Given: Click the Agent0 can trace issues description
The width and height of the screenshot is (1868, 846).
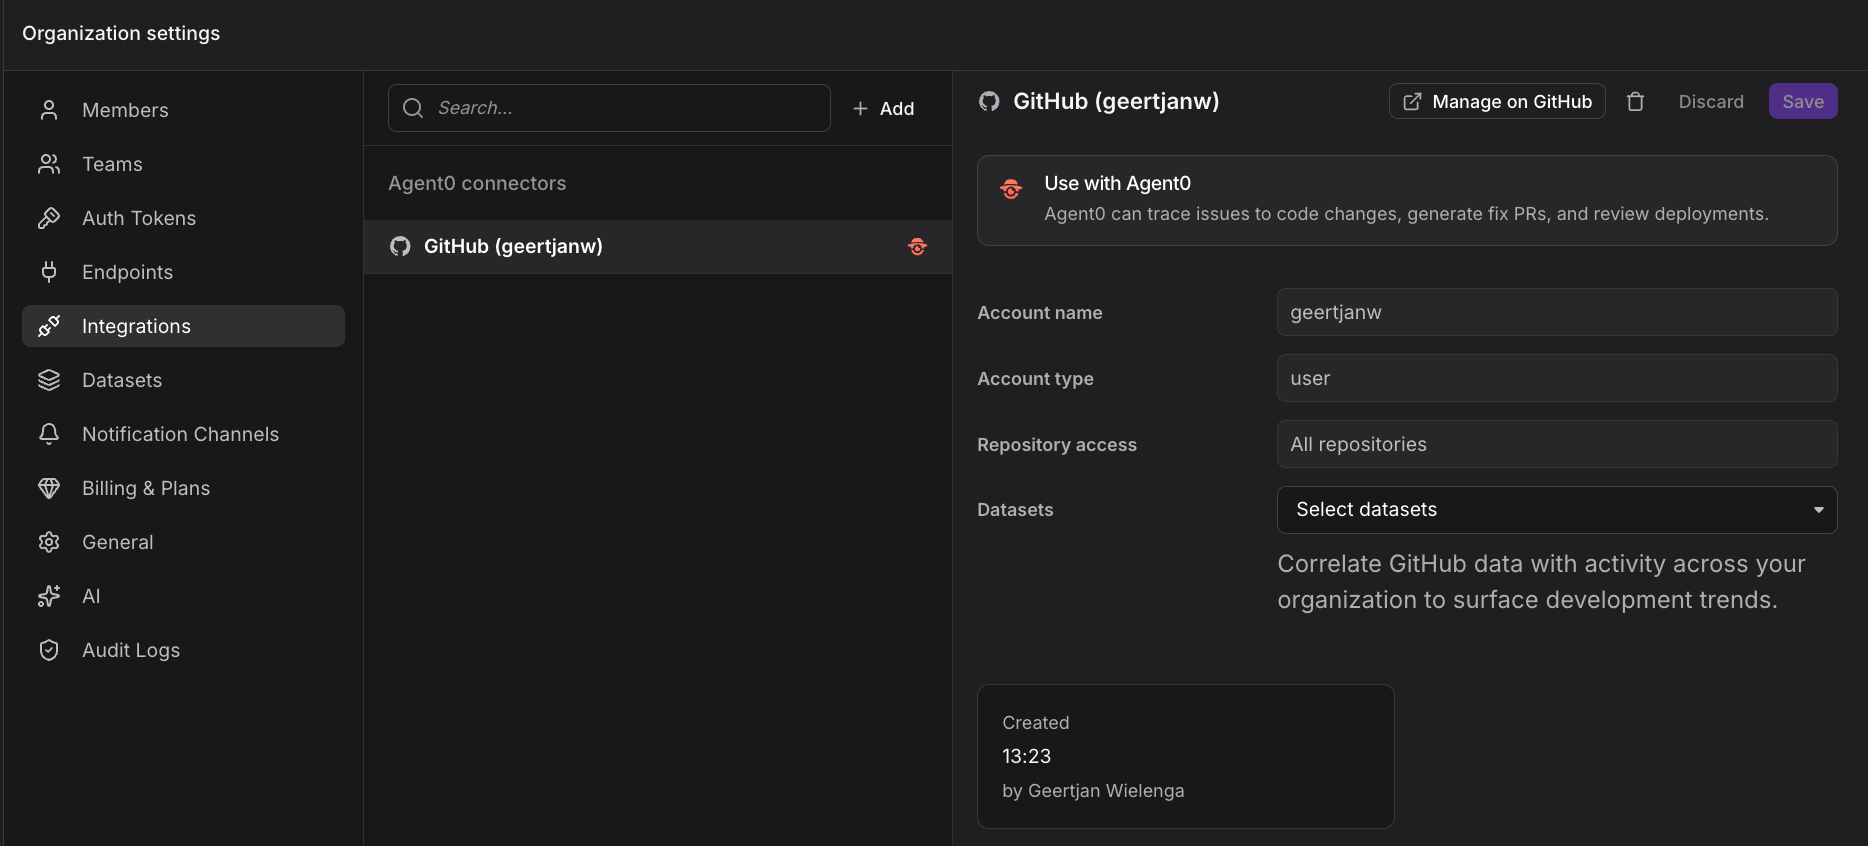Looking at the screenshot, I should click(x=1406, y=214).
